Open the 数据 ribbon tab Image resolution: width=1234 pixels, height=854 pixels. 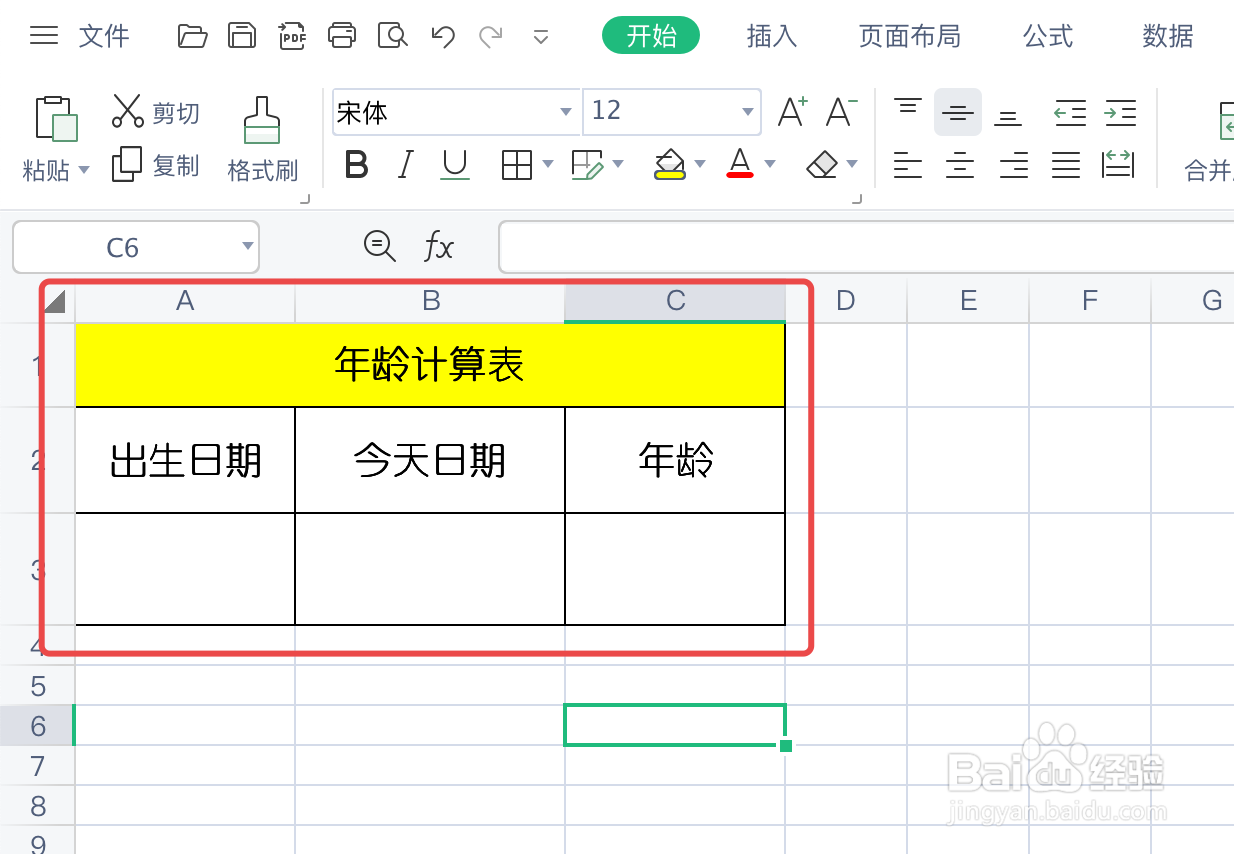[1167, 35]
